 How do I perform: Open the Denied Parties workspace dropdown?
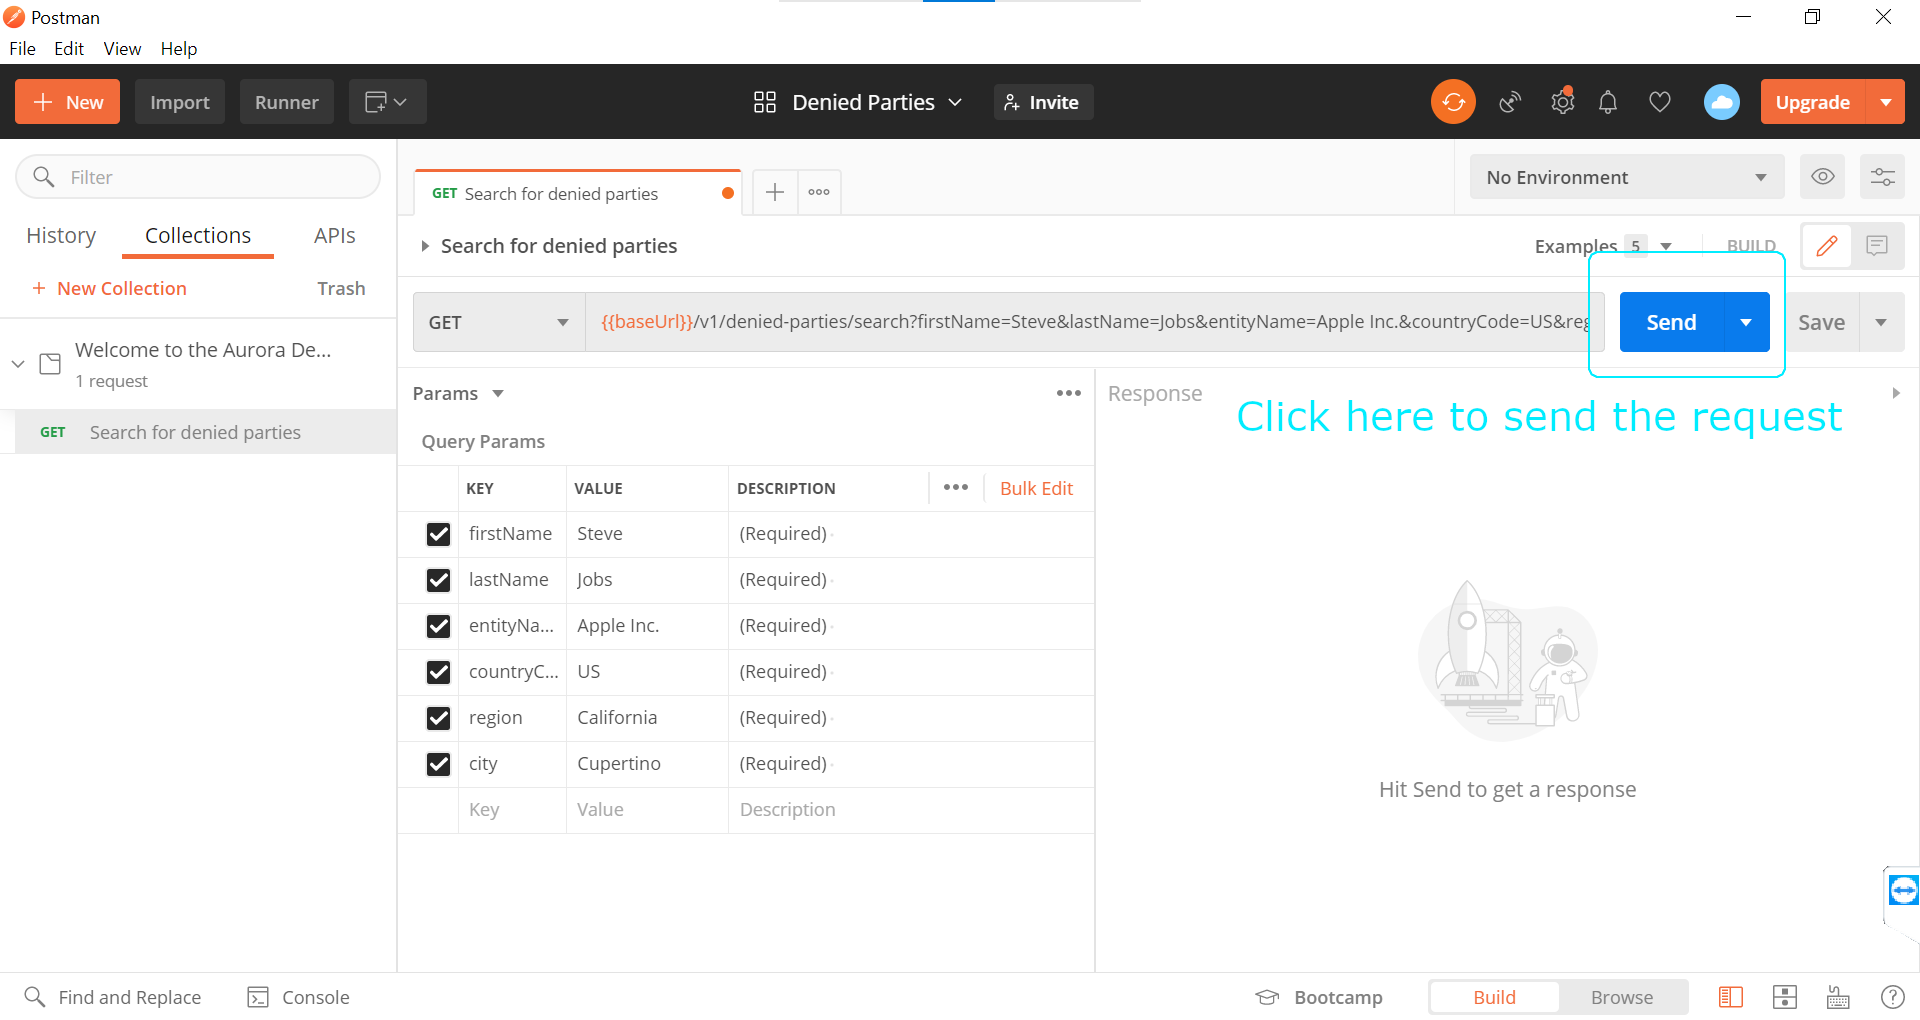click(858, 102)
